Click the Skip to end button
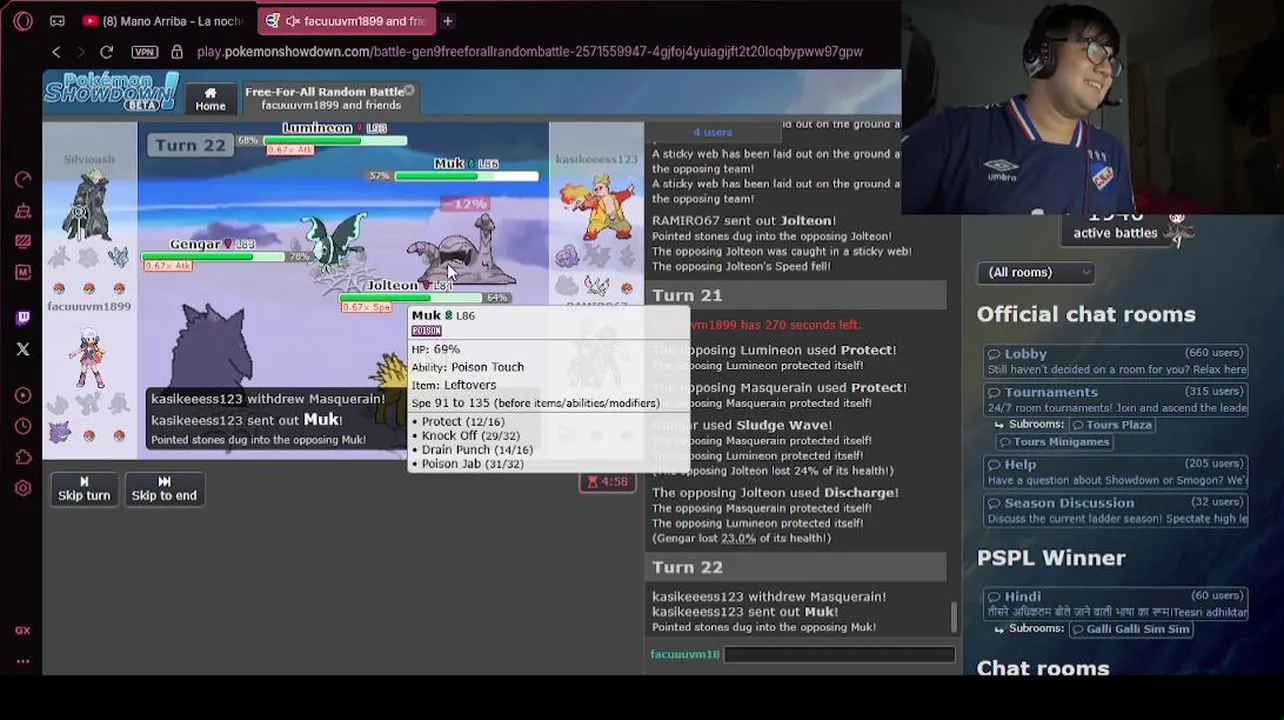The height and width of the screenshot is (720, 1284). (x=164, y=488)
